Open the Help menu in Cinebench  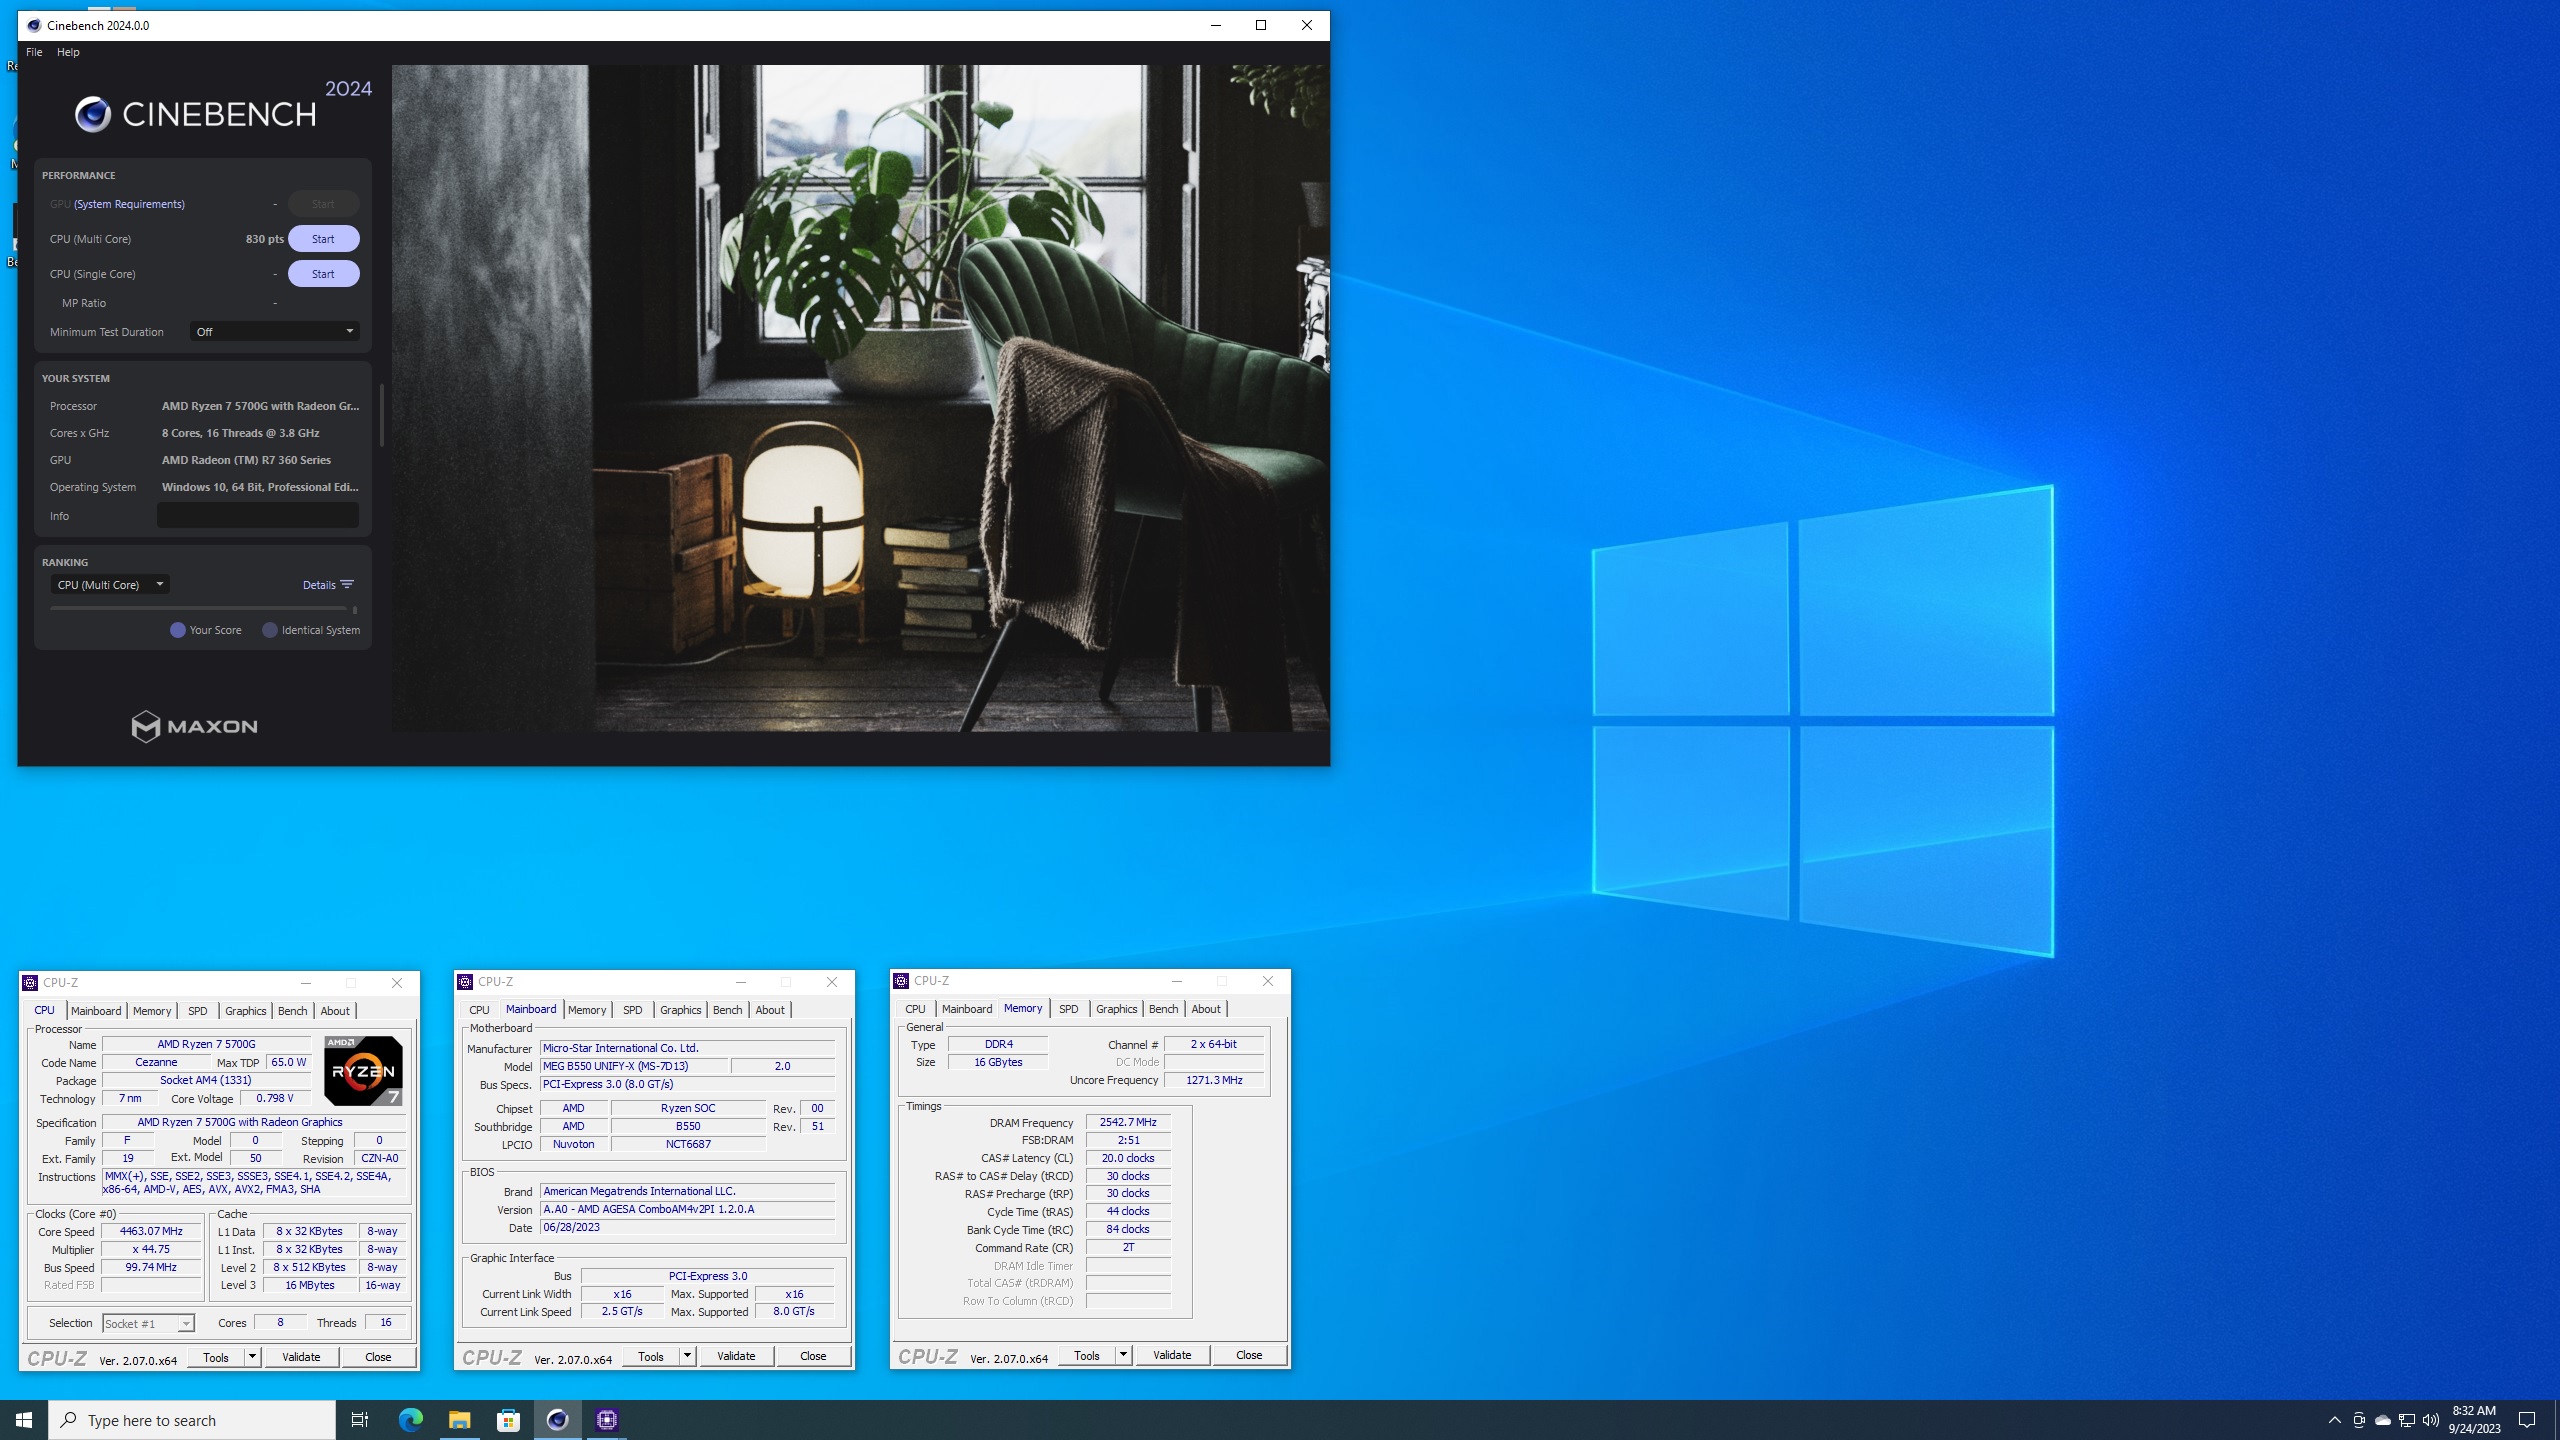click(x=68, y=52)
